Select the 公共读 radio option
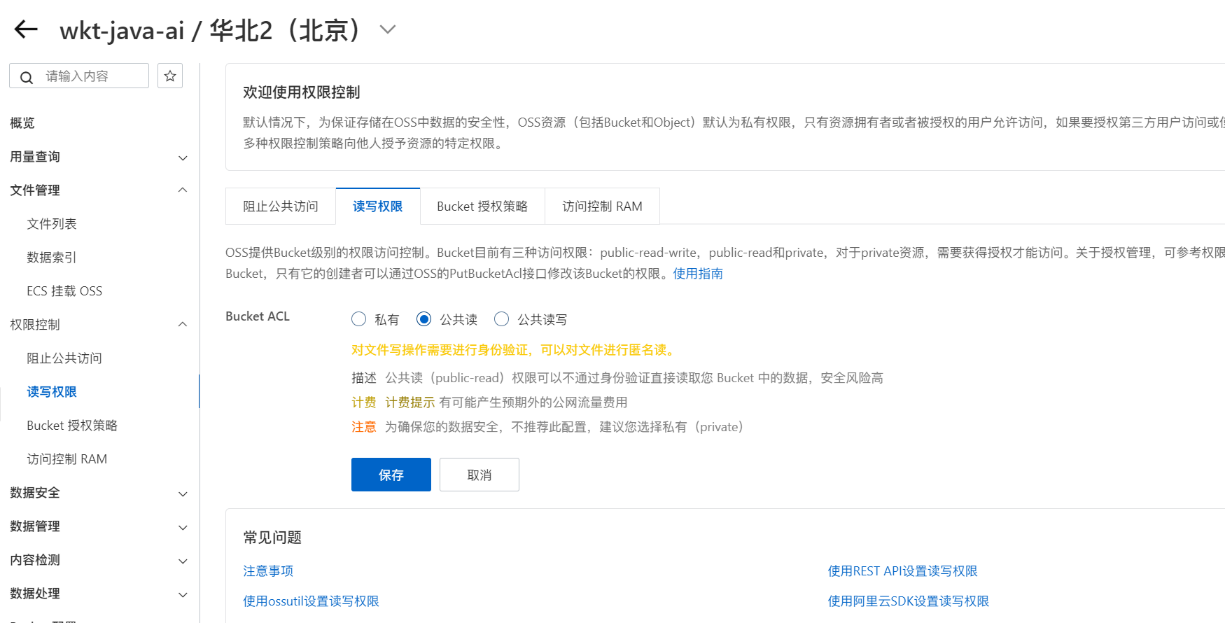Viewport: 1225px width, 623px height. tap(424, 320)
